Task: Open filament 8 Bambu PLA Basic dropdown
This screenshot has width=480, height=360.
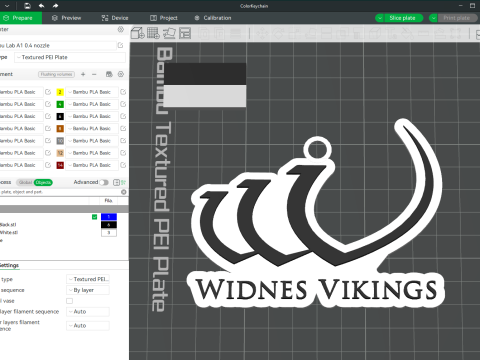Action: tap(92, 128)
